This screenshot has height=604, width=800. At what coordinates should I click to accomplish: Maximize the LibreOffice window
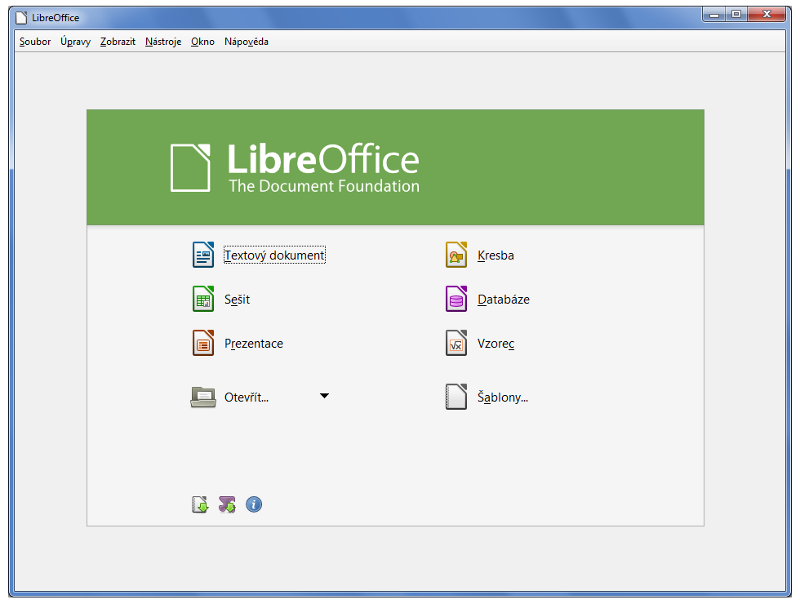pyautogui.click(x=736, y=15)
